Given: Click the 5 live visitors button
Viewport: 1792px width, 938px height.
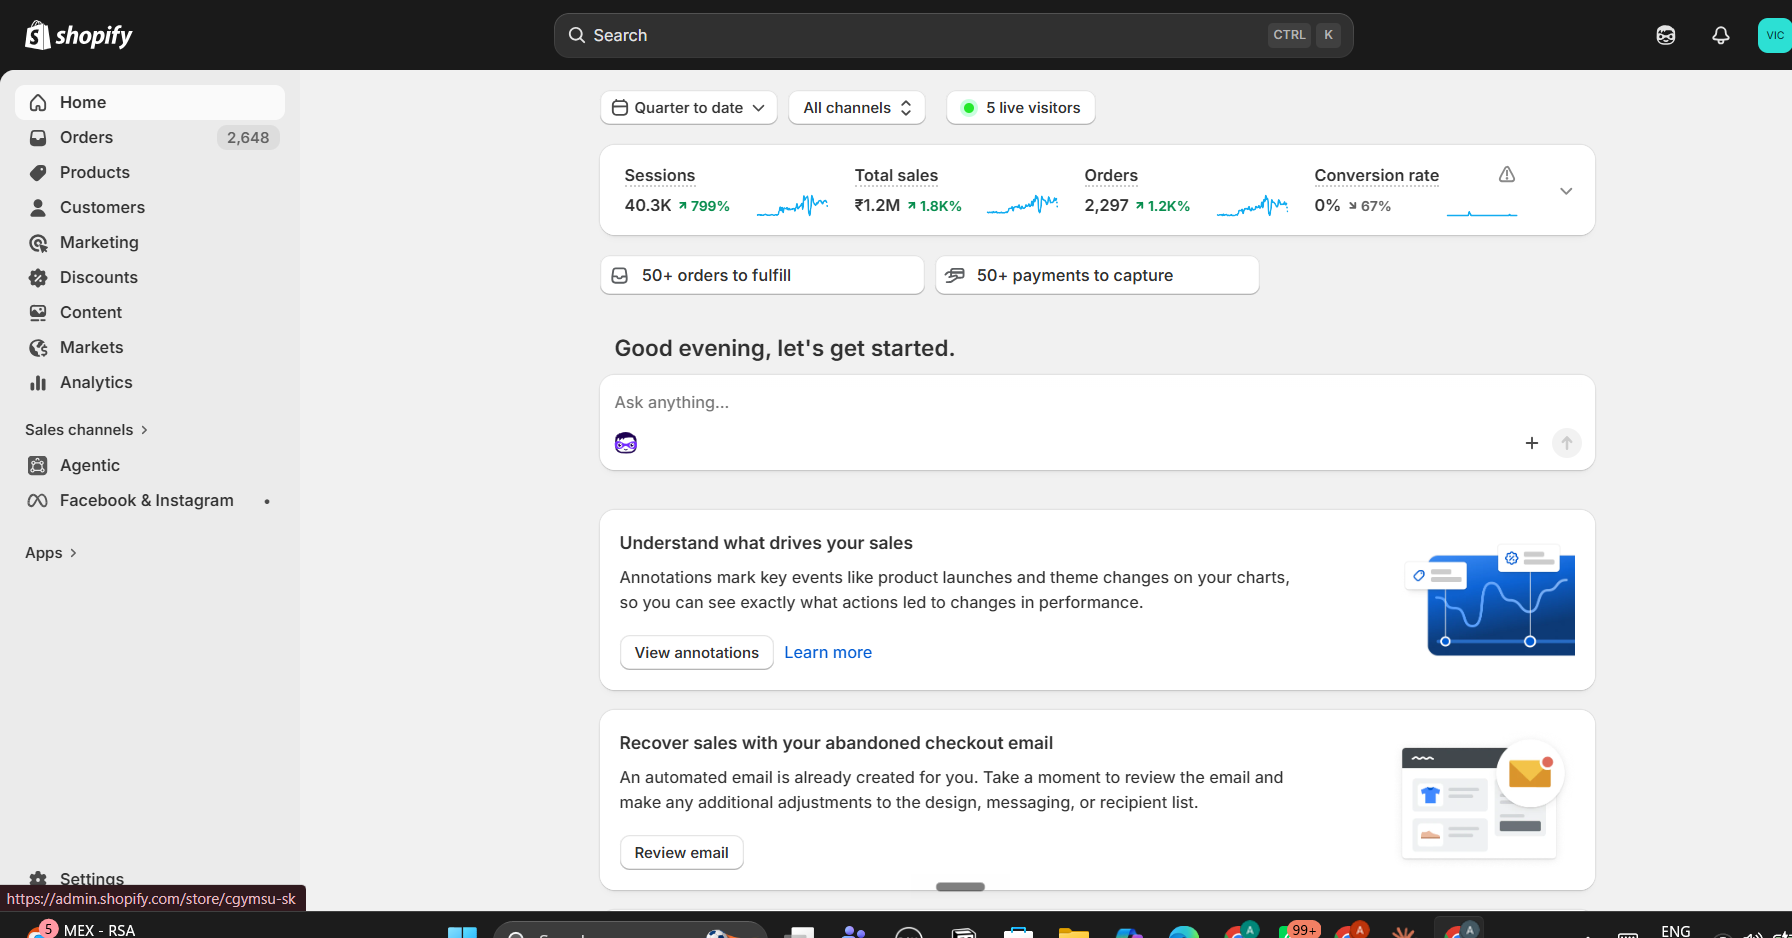Looking at the screenshot, I should pyautogui.click(x=1021, y=107).
